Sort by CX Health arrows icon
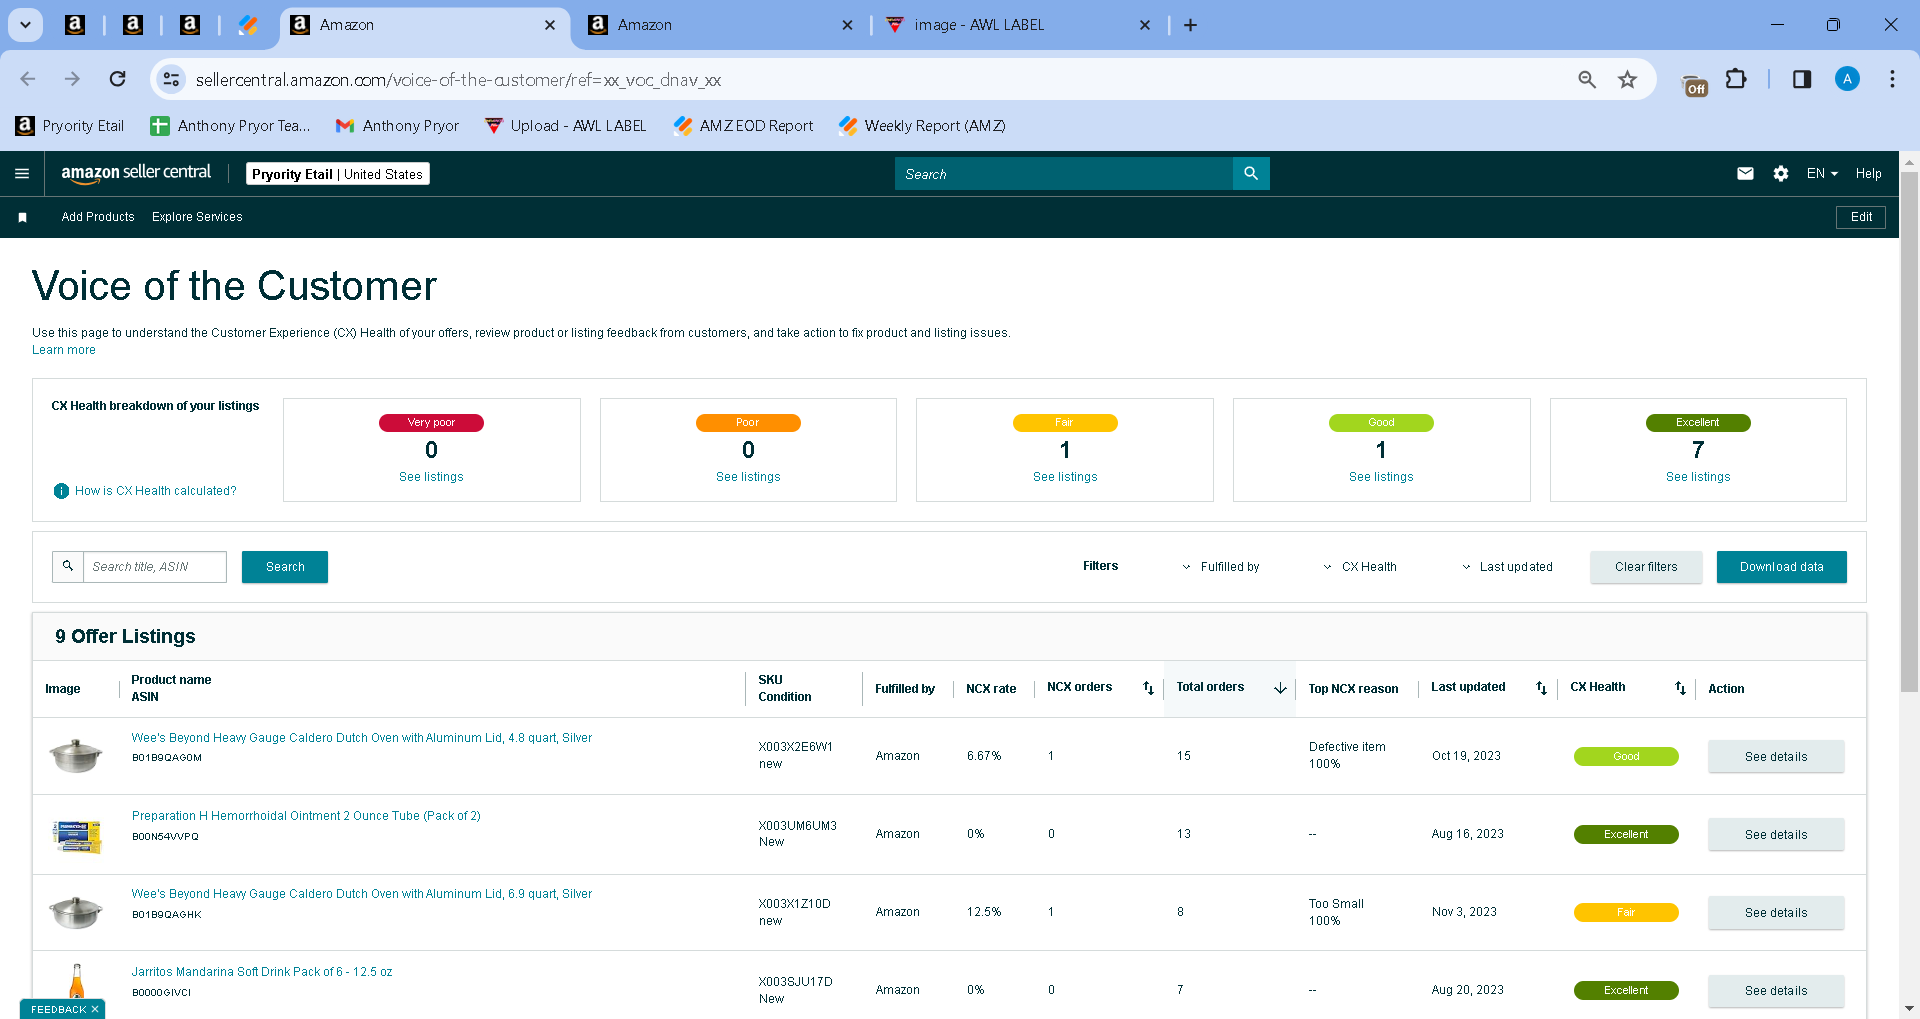 pos(1680,688)
